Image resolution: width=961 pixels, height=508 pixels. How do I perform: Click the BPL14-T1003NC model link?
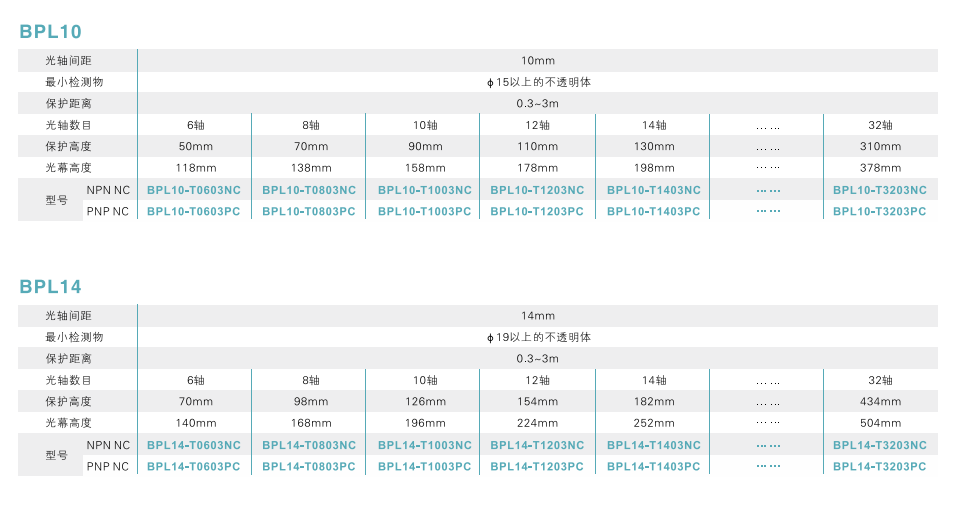click(x=424, y=445)
